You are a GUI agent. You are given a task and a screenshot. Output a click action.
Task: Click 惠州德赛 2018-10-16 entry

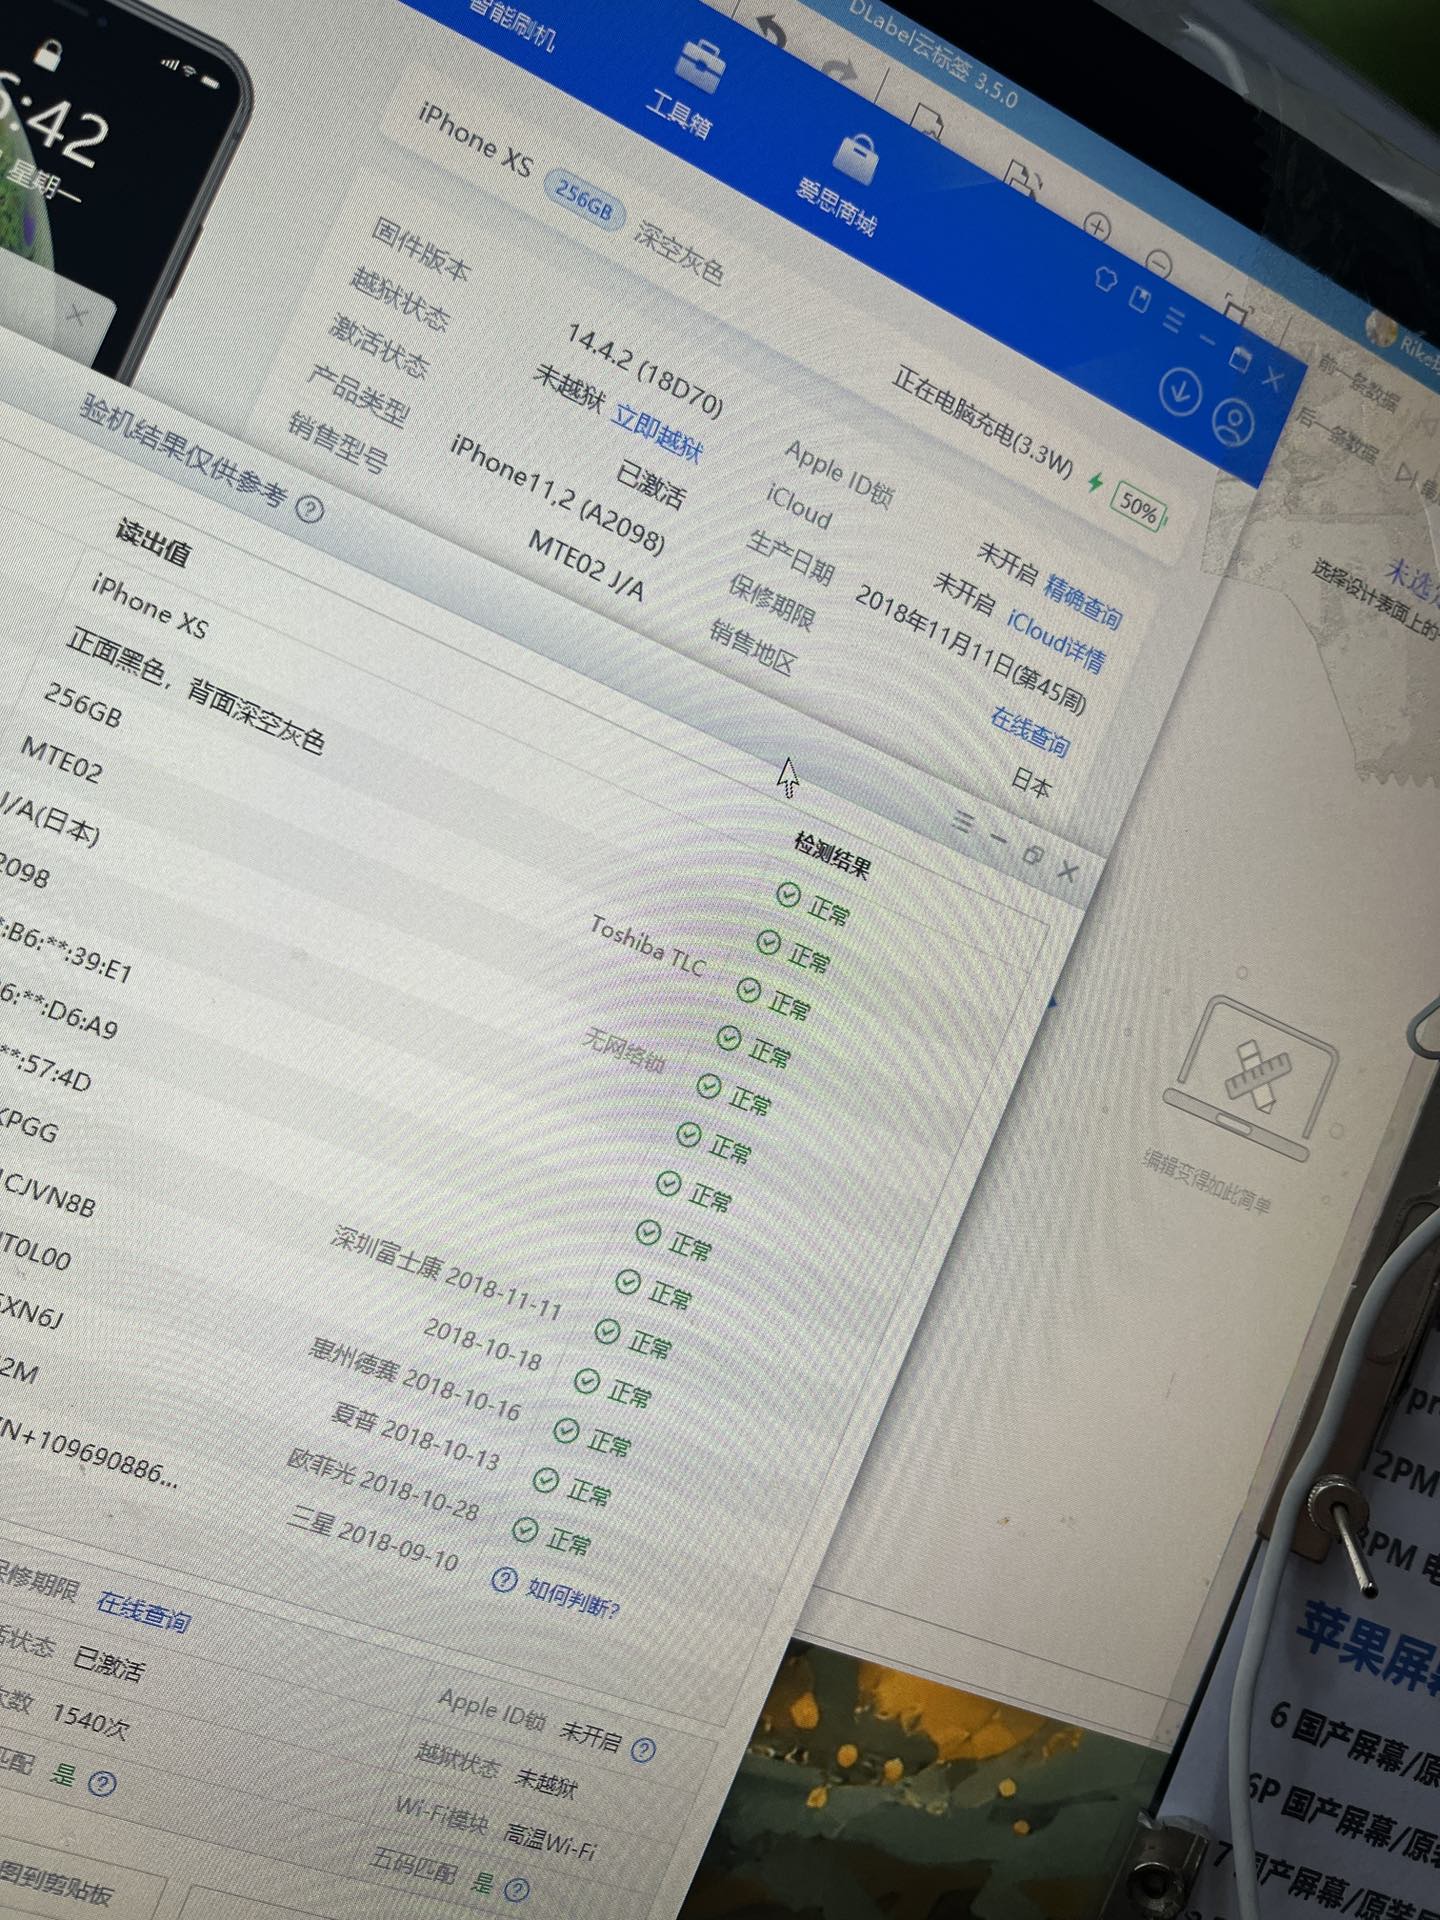(x=415, y=1379)
